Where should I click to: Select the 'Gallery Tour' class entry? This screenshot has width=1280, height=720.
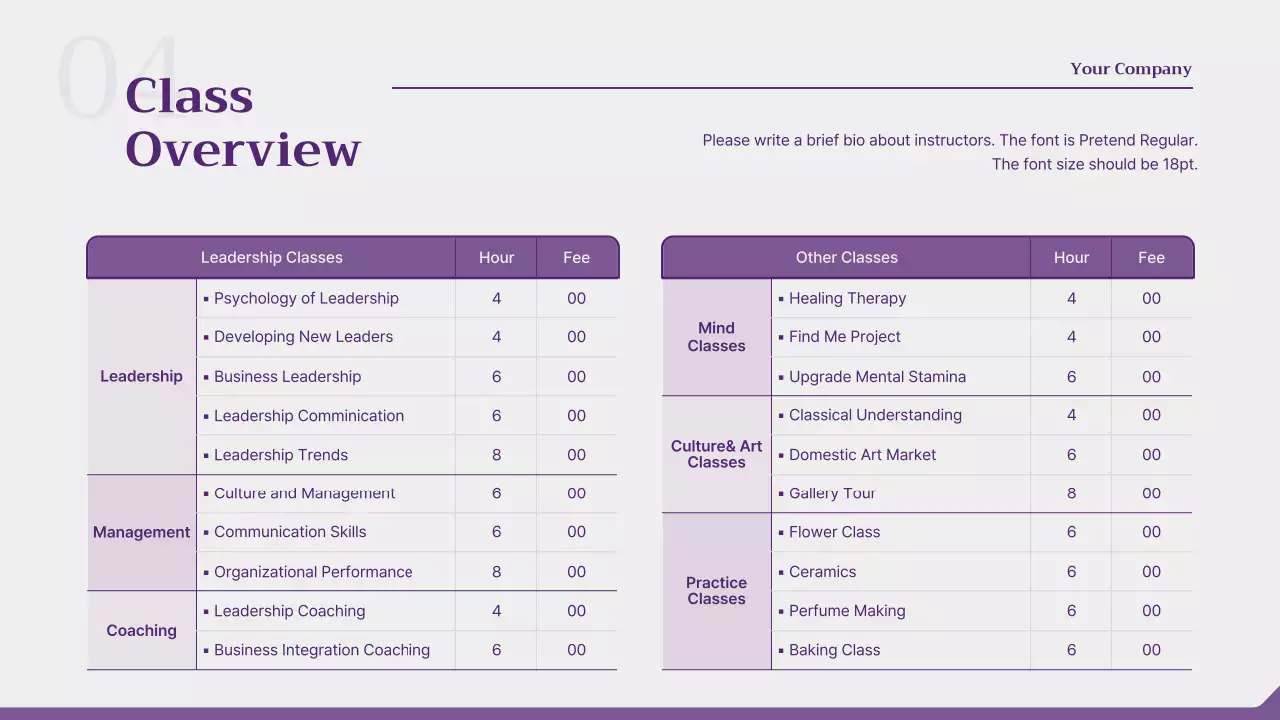pos(832,493)
